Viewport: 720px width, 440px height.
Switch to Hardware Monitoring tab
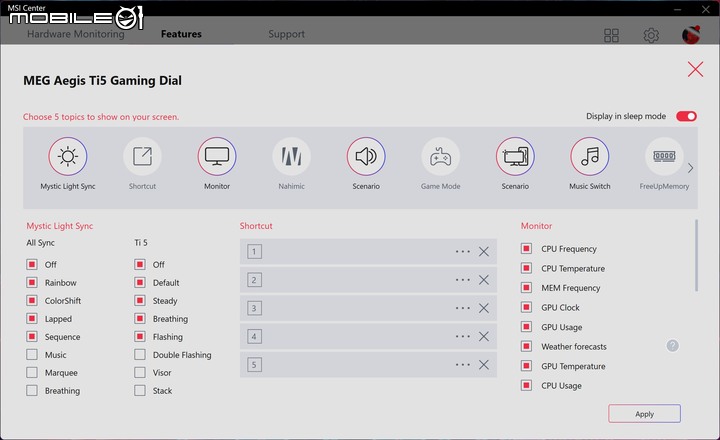[x=76, y=34]
